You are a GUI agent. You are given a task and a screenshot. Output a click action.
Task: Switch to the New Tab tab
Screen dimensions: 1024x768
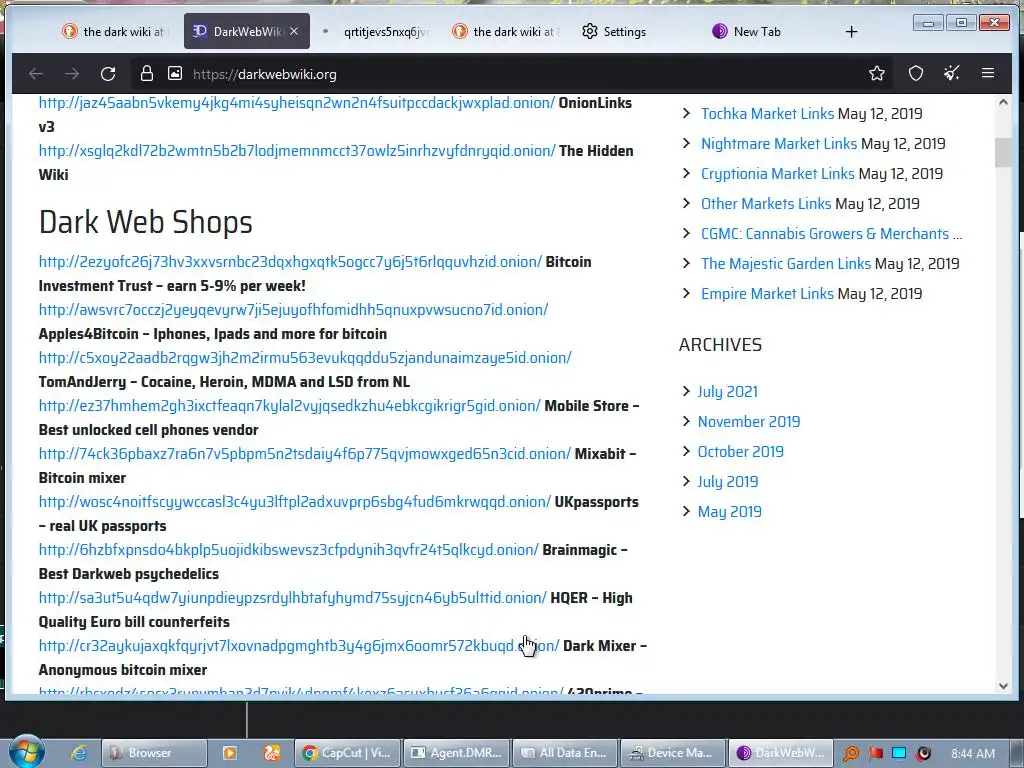[x=748, y=31]
